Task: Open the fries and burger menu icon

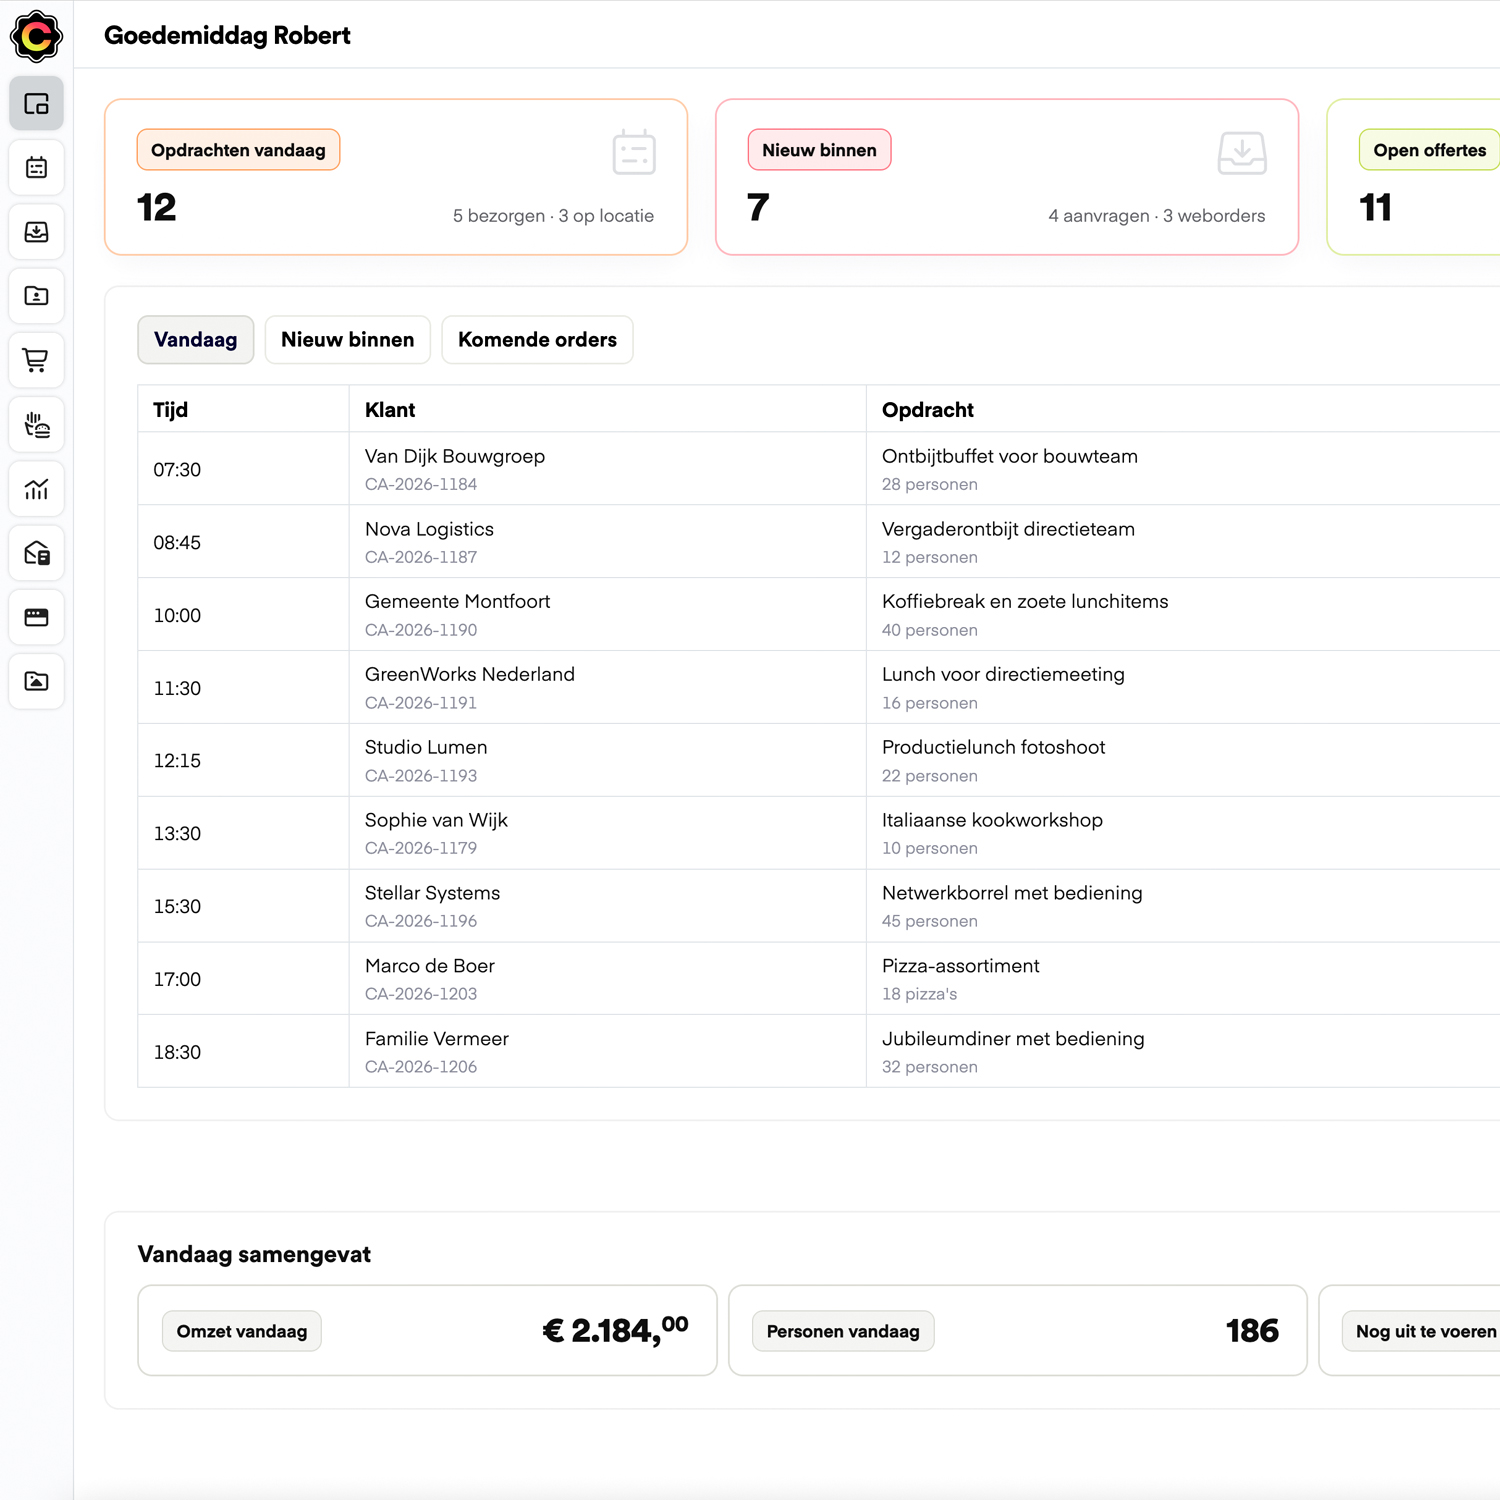Action: coord(36,425)
